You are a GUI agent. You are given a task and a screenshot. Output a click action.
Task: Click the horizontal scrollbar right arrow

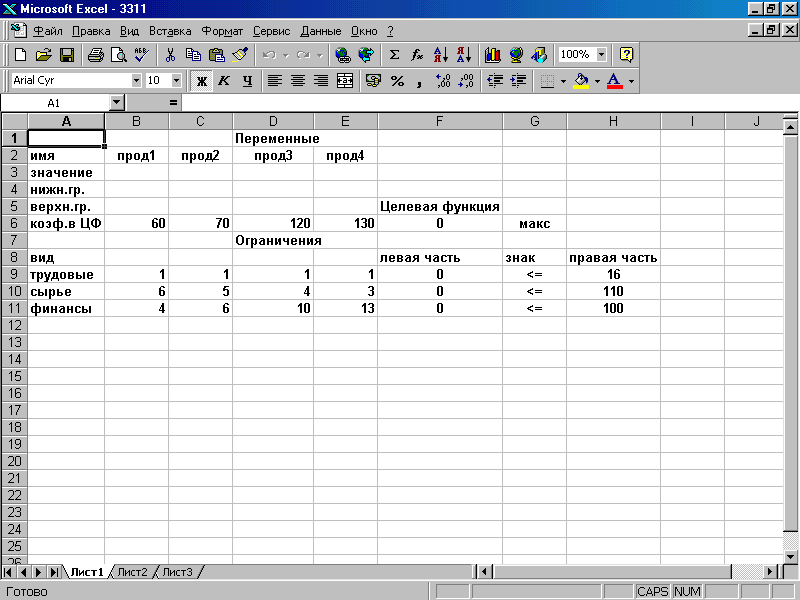click(770, 572)
